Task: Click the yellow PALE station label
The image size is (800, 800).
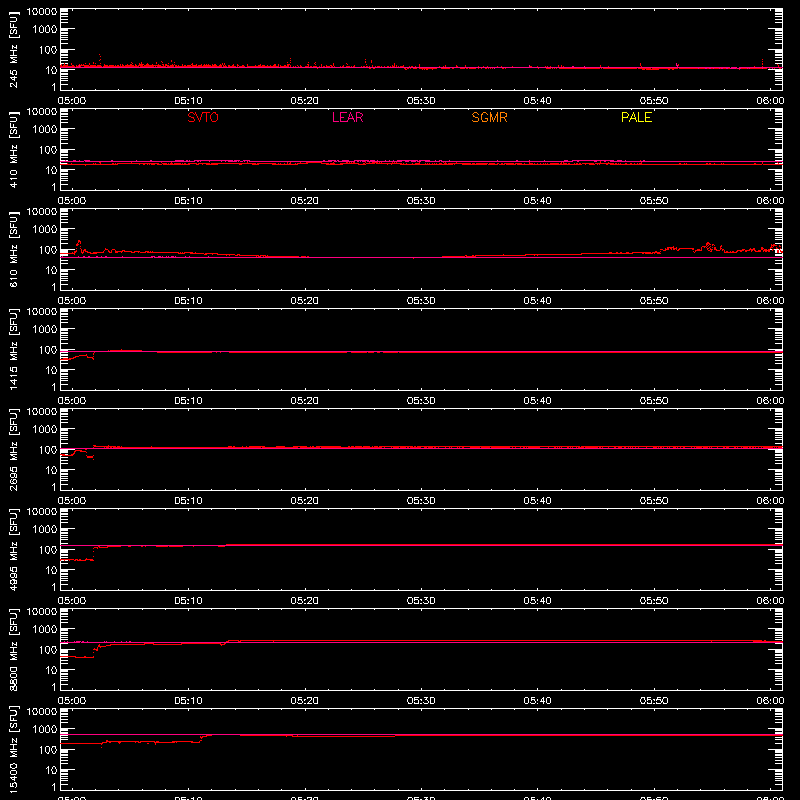Action: point(636,117)
